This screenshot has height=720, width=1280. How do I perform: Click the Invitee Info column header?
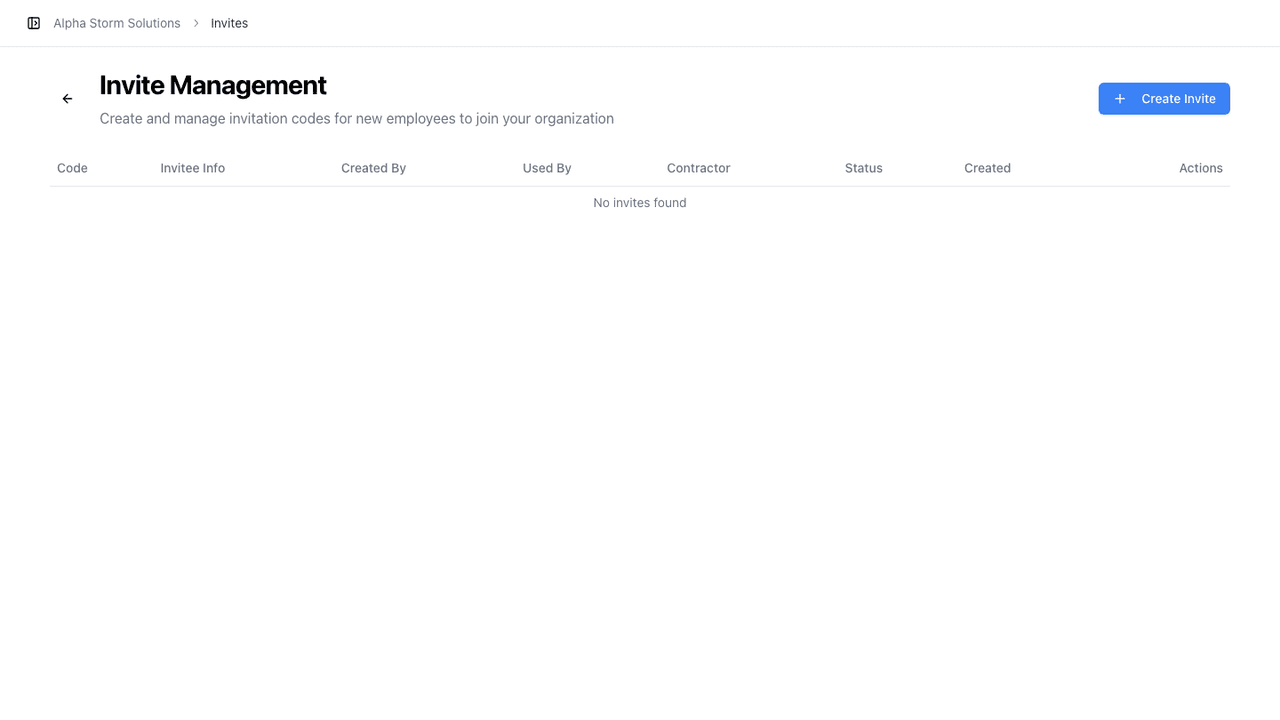(193, 168)
